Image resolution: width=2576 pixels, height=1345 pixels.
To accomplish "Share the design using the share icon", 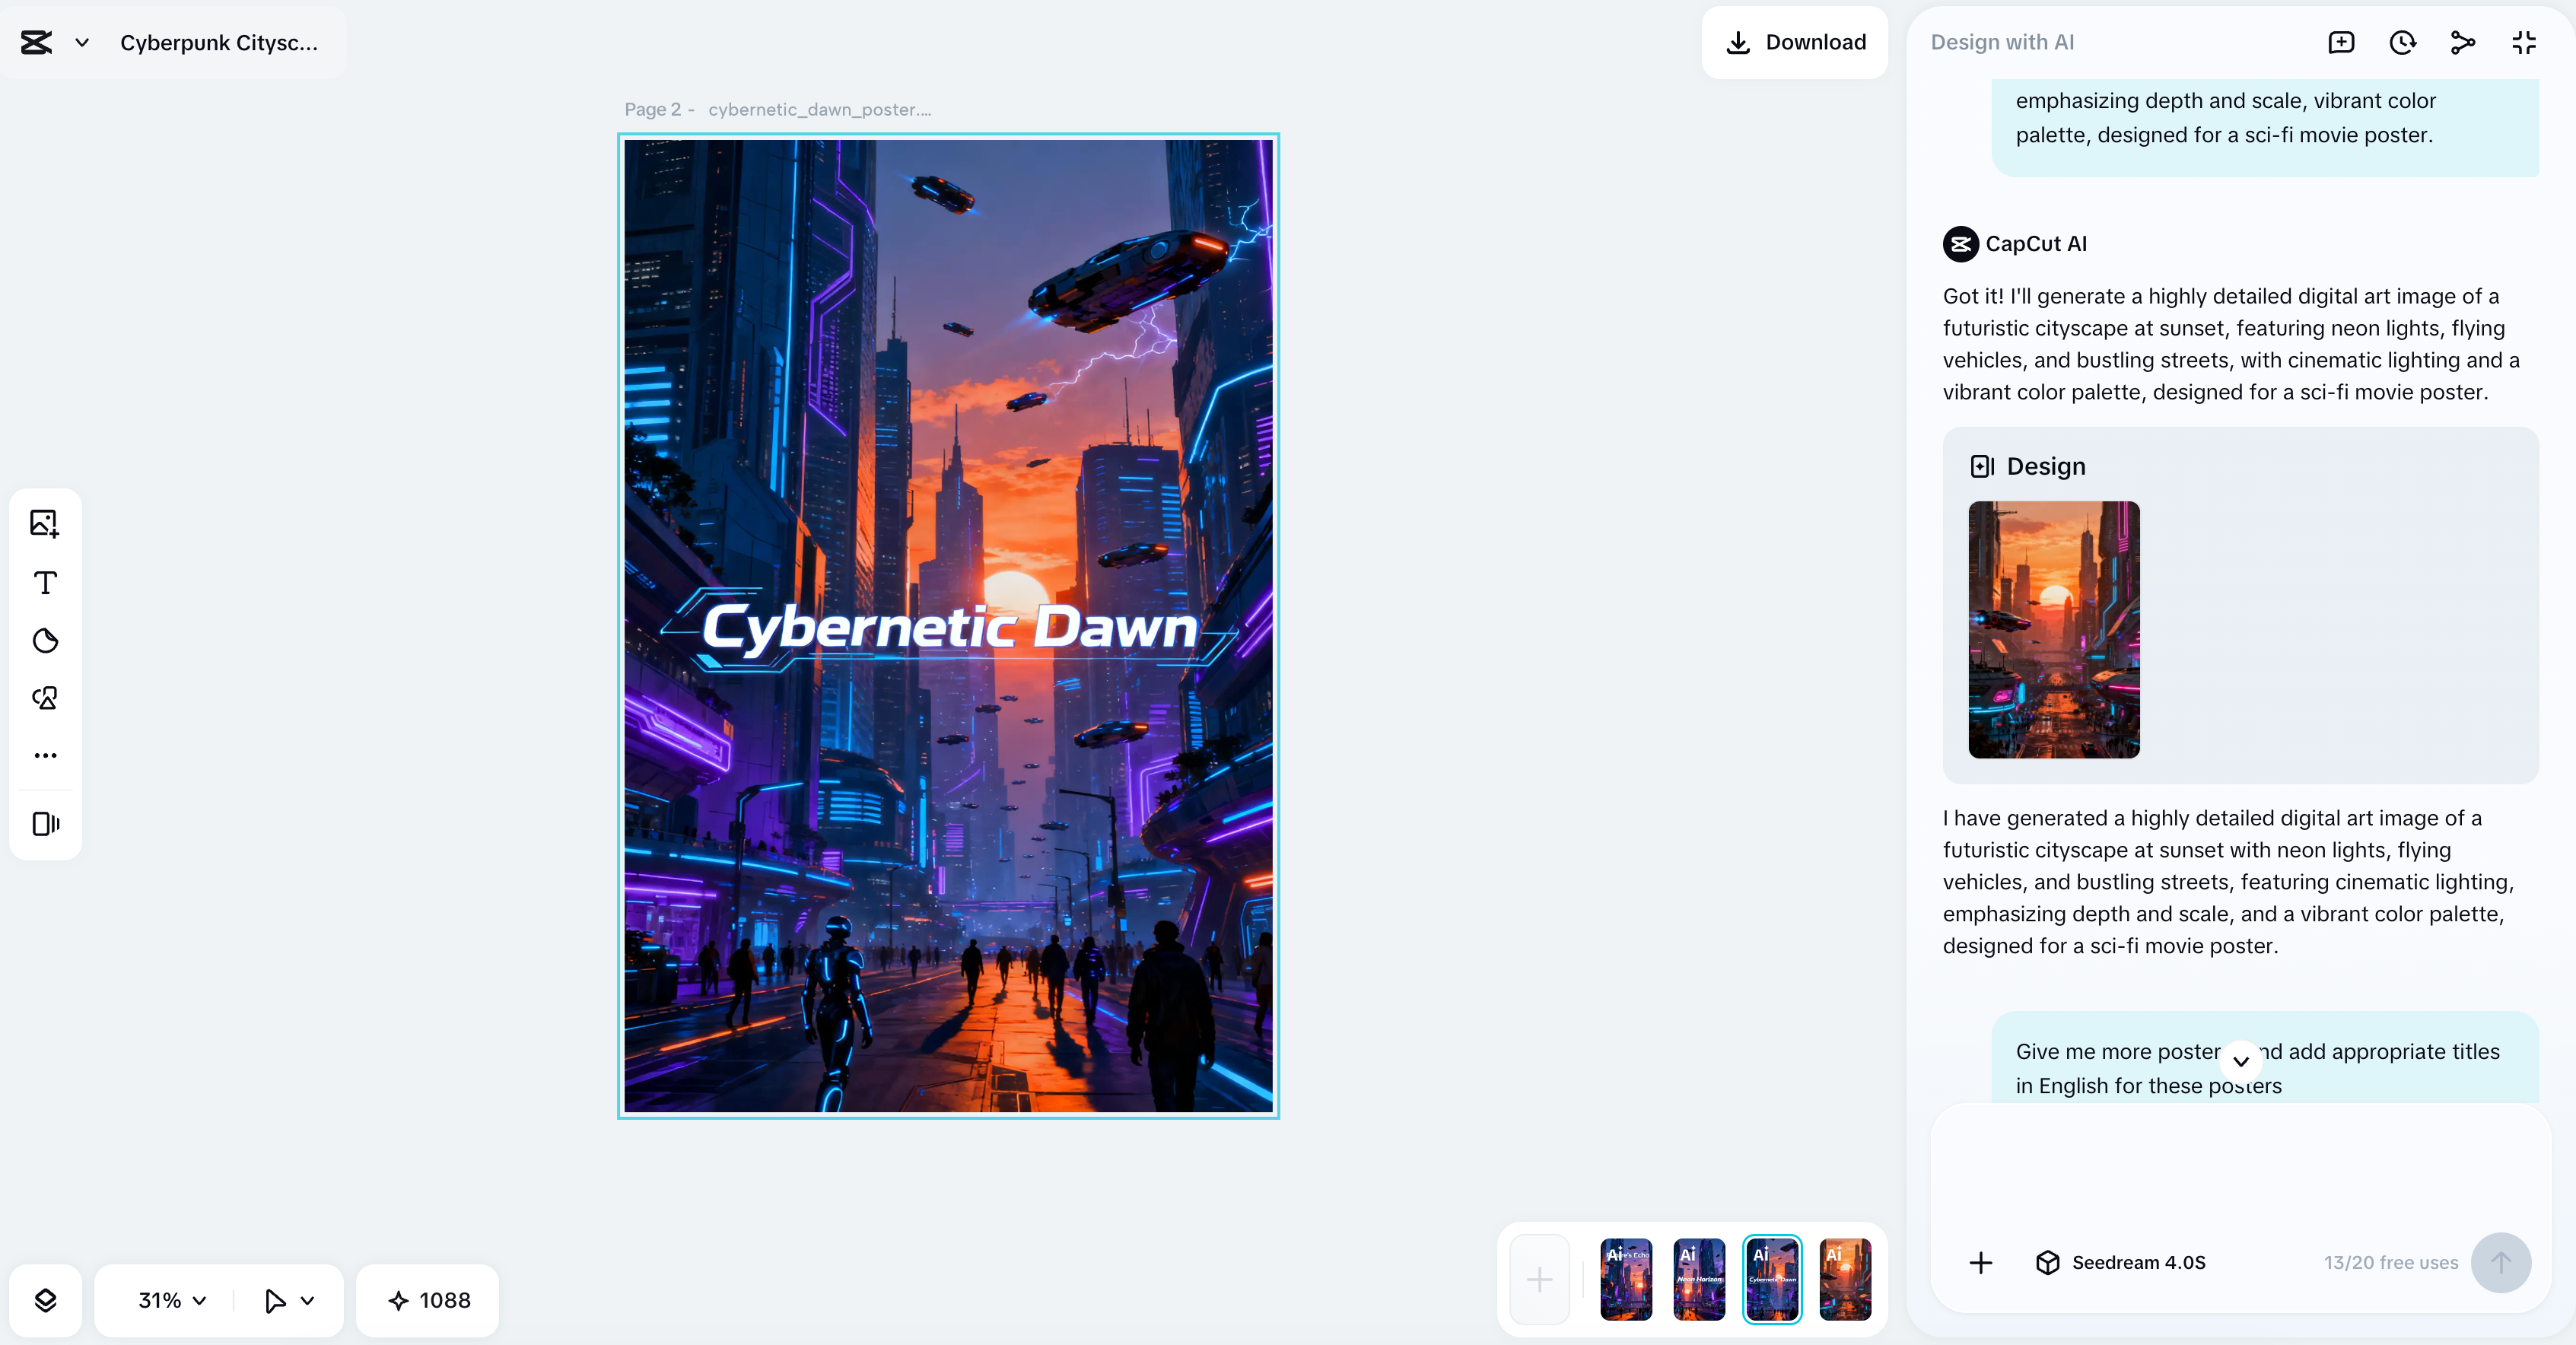I will [x=2463, y=42].
